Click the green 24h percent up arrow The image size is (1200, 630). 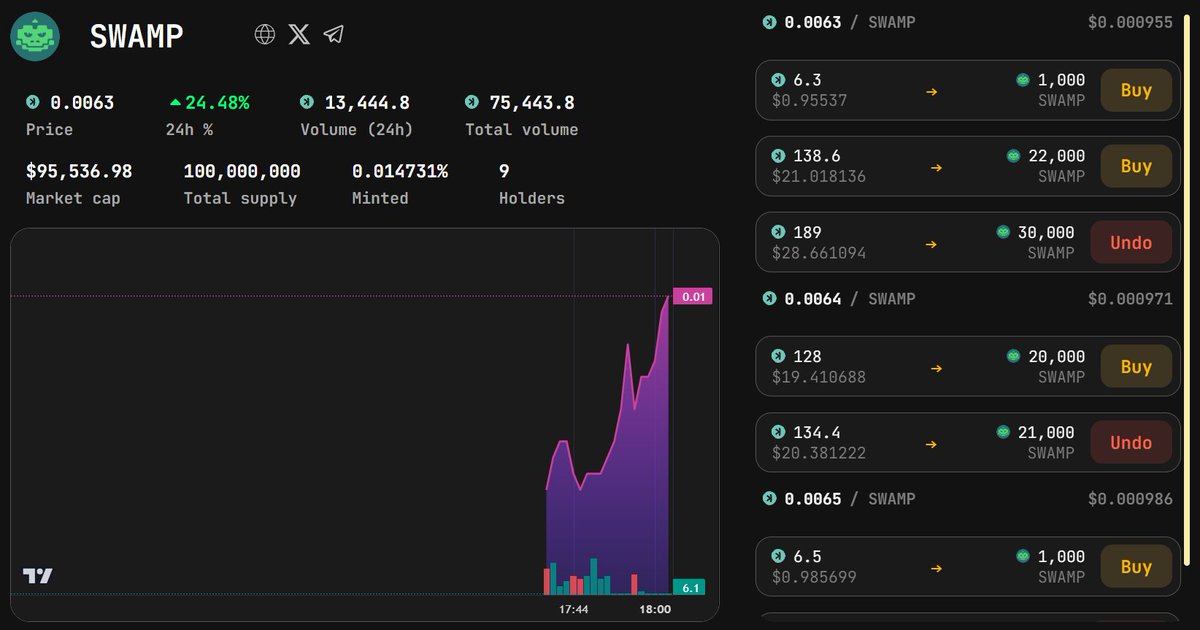[175, 102]
